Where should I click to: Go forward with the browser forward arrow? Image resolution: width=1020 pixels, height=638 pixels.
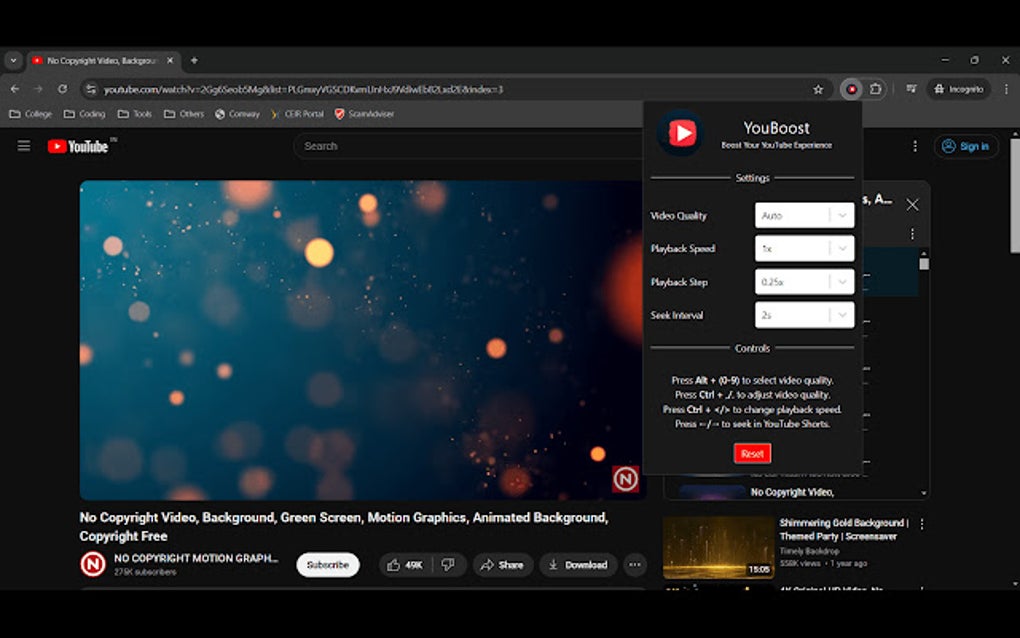38,89
